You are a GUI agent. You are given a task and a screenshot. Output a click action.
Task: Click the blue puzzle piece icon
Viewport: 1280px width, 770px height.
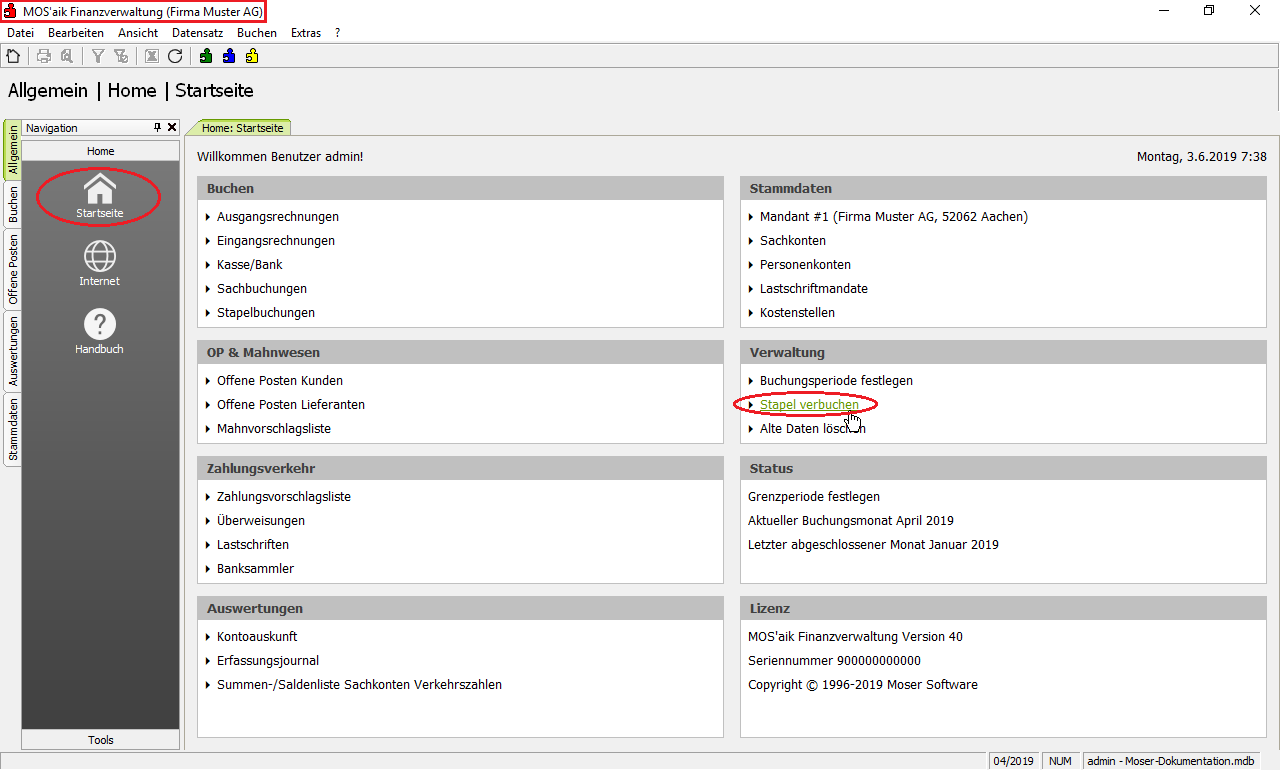229,56
